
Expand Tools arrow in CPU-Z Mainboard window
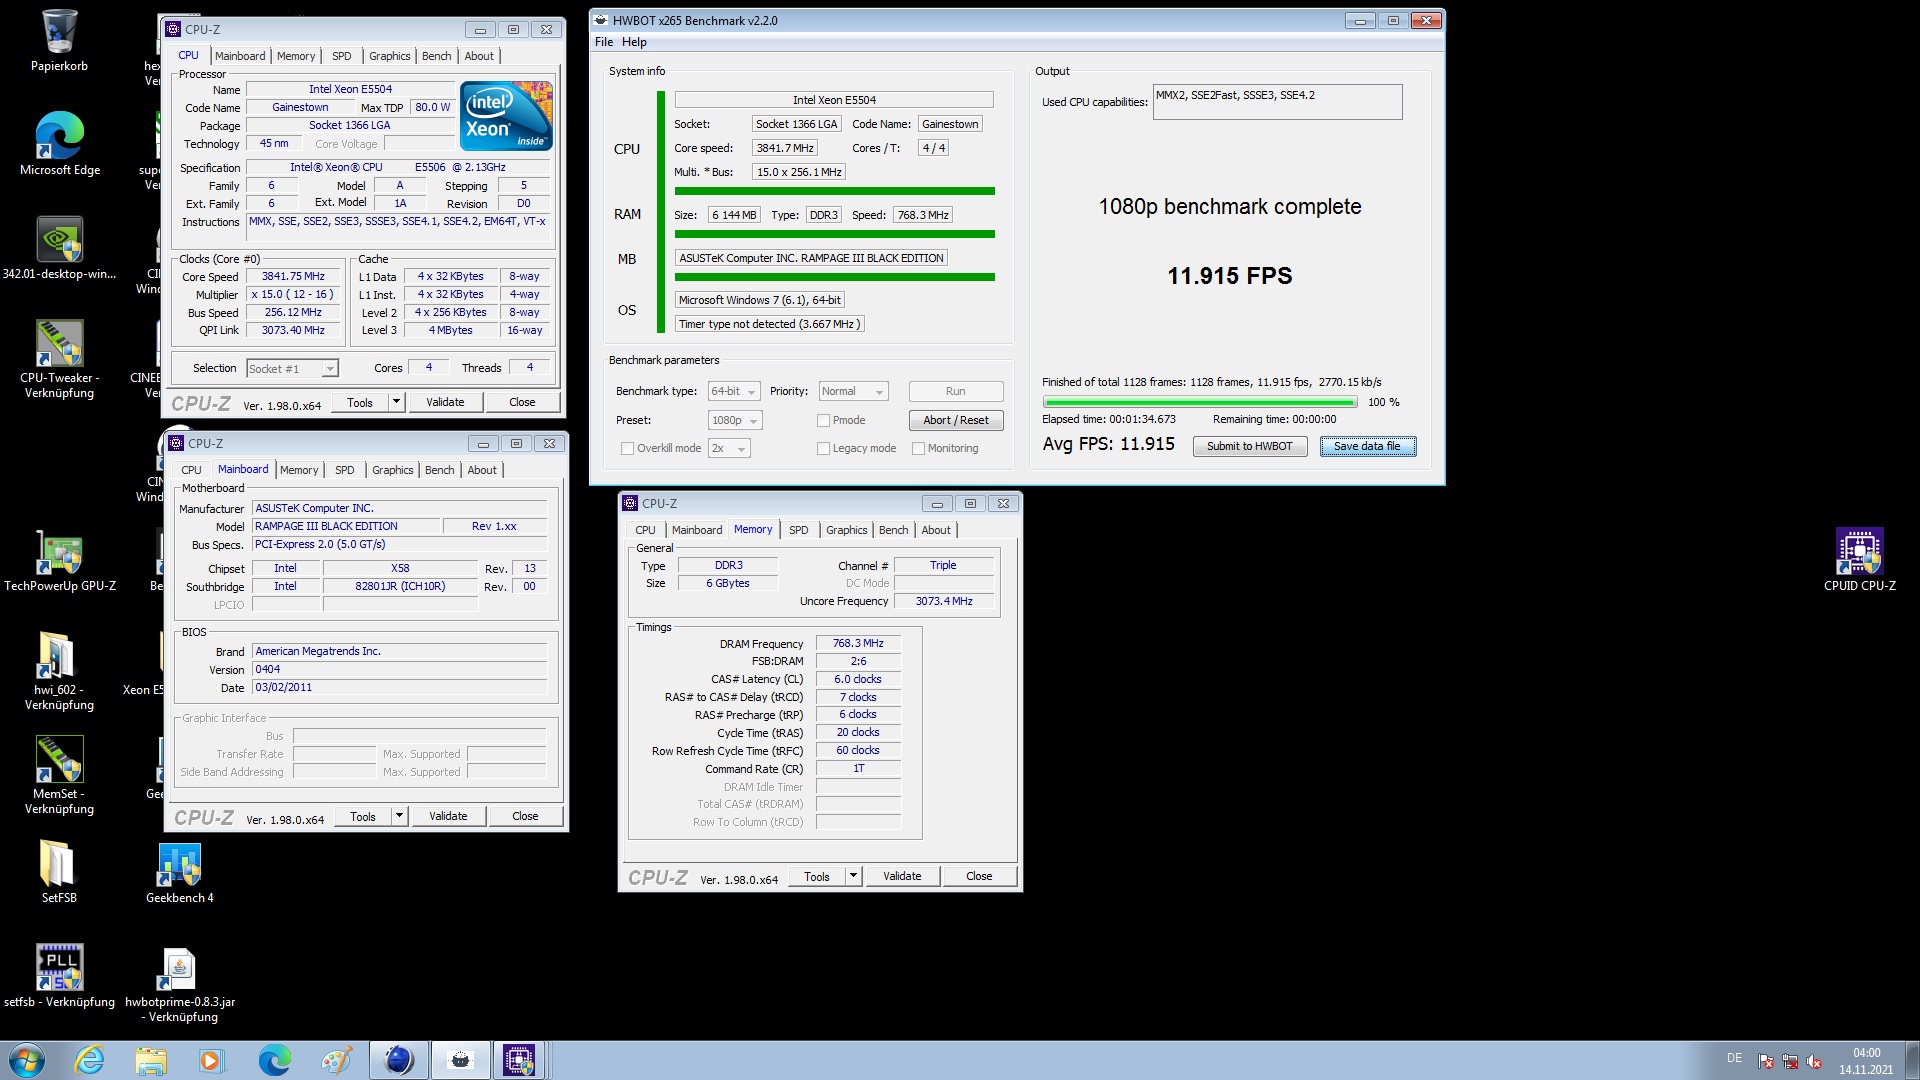click(x=399, y=816)
